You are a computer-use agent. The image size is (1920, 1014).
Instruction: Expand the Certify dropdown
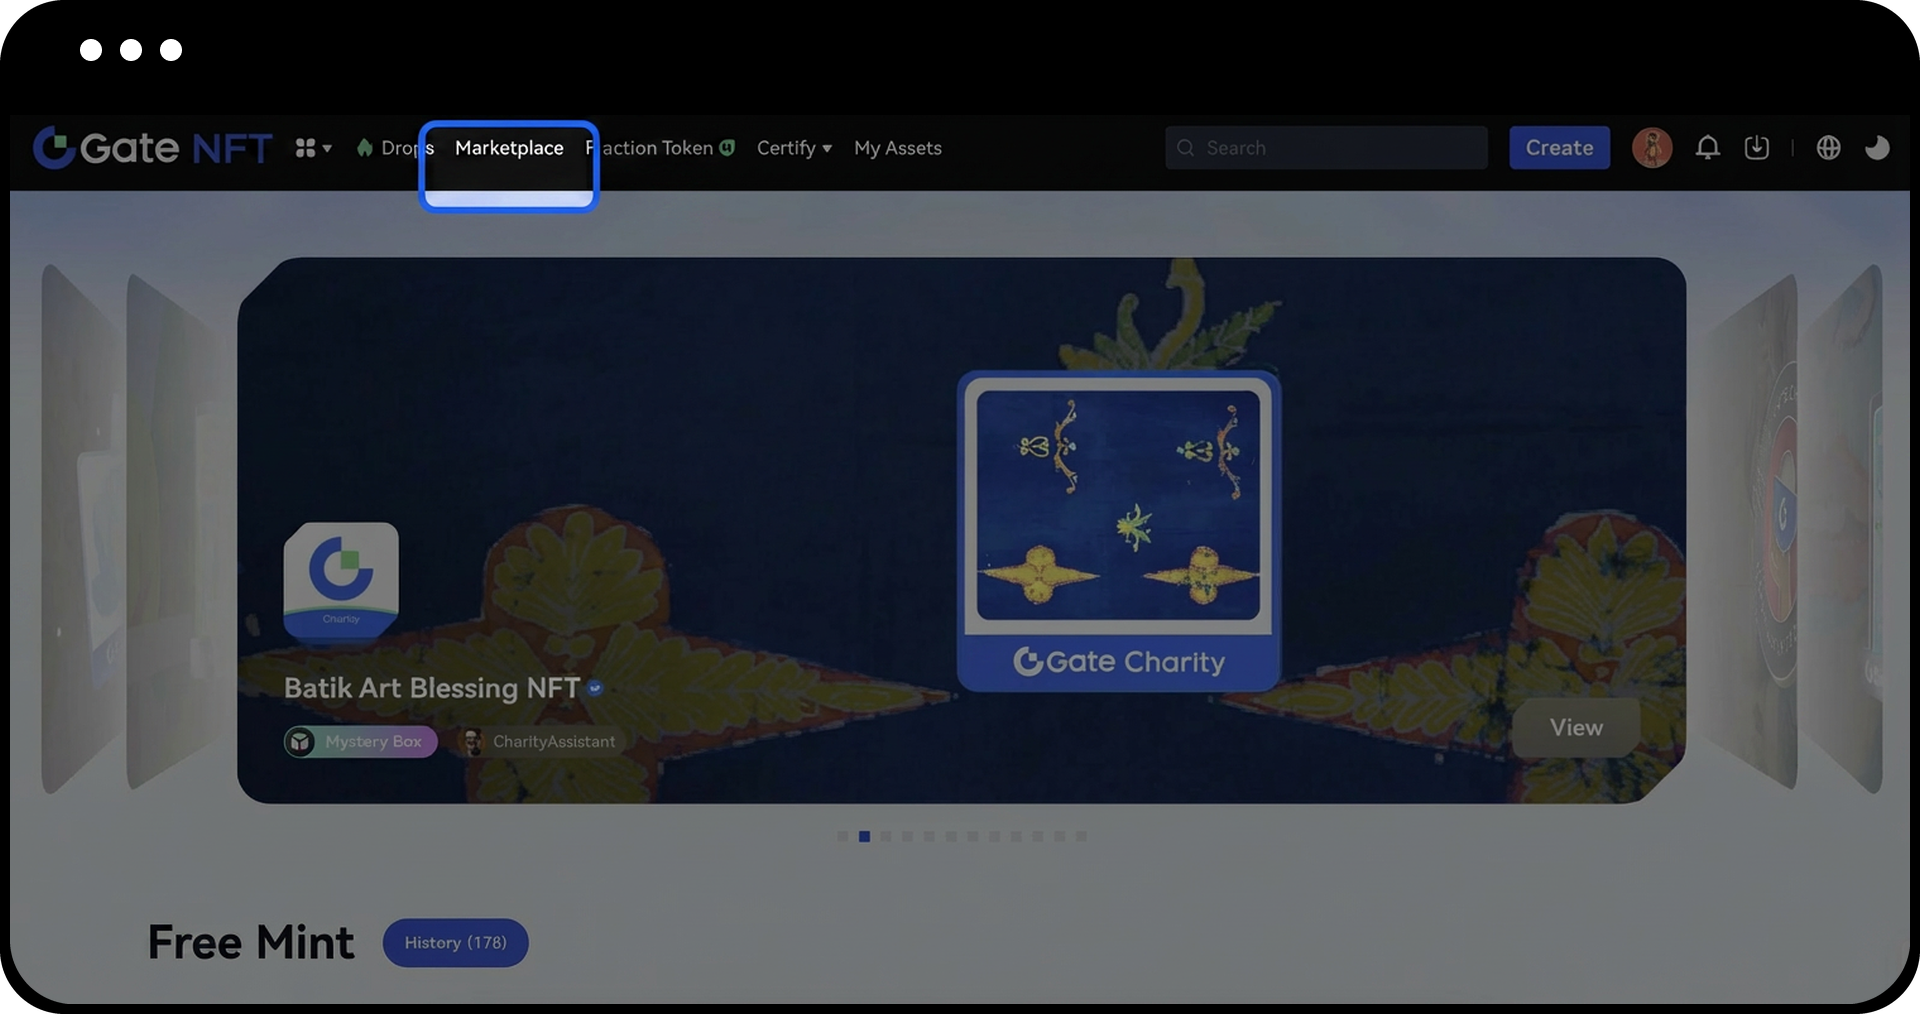[x=794, y=148]
